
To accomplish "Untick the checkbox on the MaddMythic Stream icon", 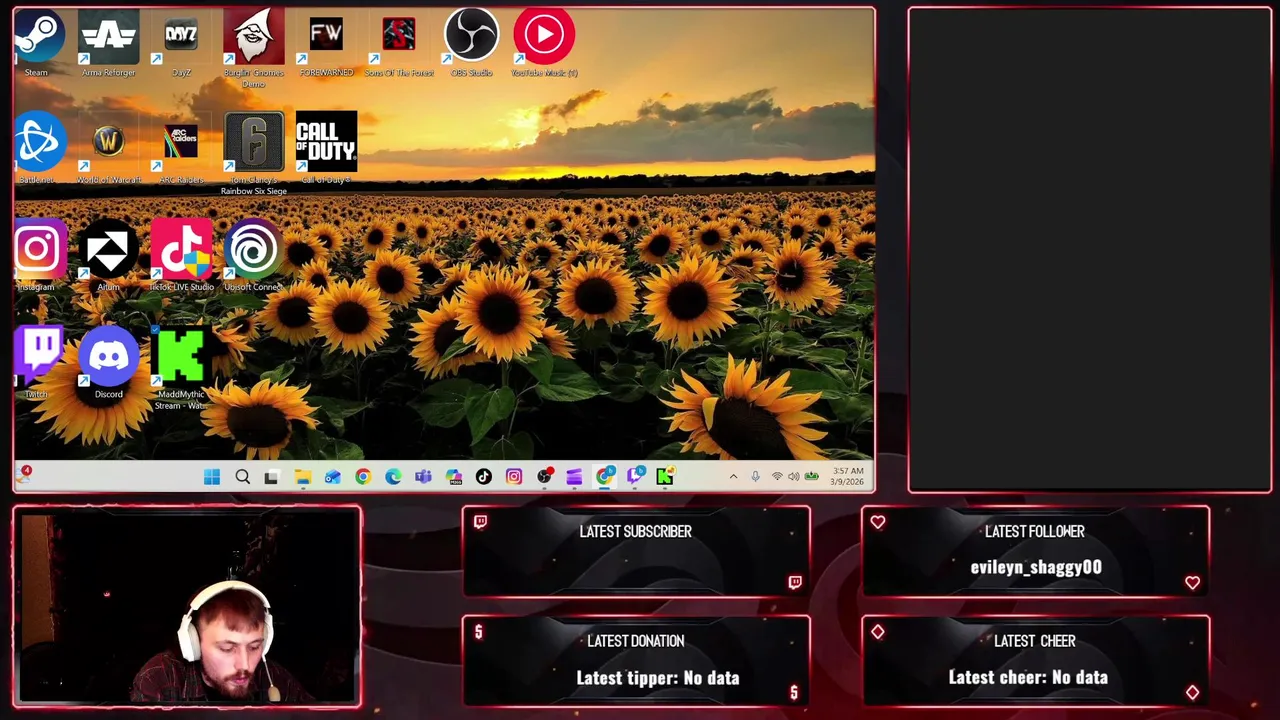I will (x=157, y=331).
